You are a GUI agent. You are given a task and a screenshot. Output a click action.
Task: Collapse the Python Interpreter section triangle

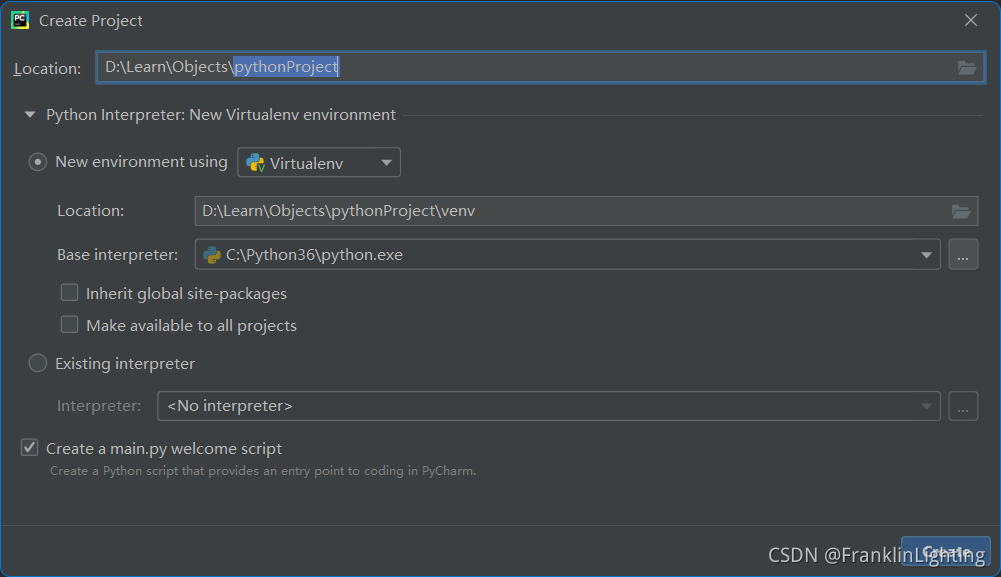29,115
